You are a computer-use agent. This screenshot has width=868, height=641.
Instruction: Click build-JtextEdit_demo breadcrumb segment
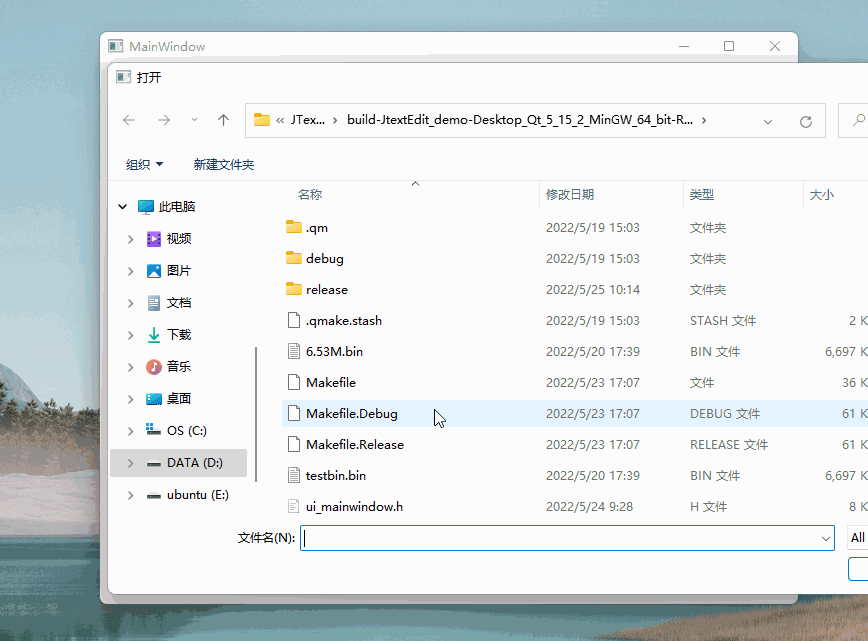(520, 120)
